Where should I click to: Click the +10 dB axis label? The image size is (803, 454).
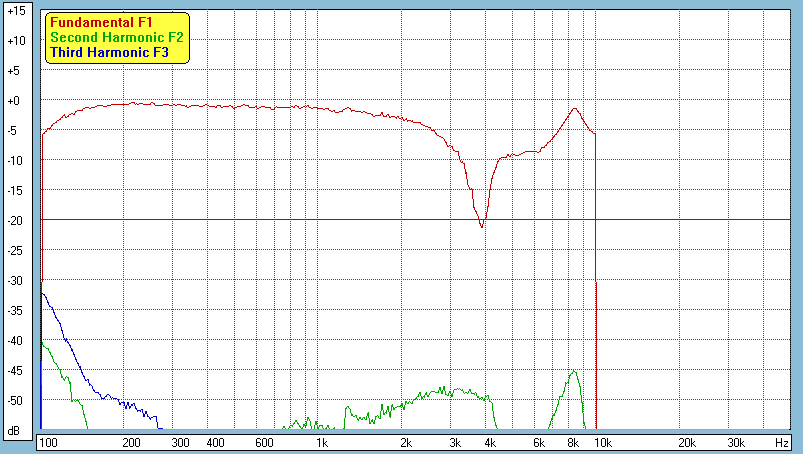pos(15,41)
